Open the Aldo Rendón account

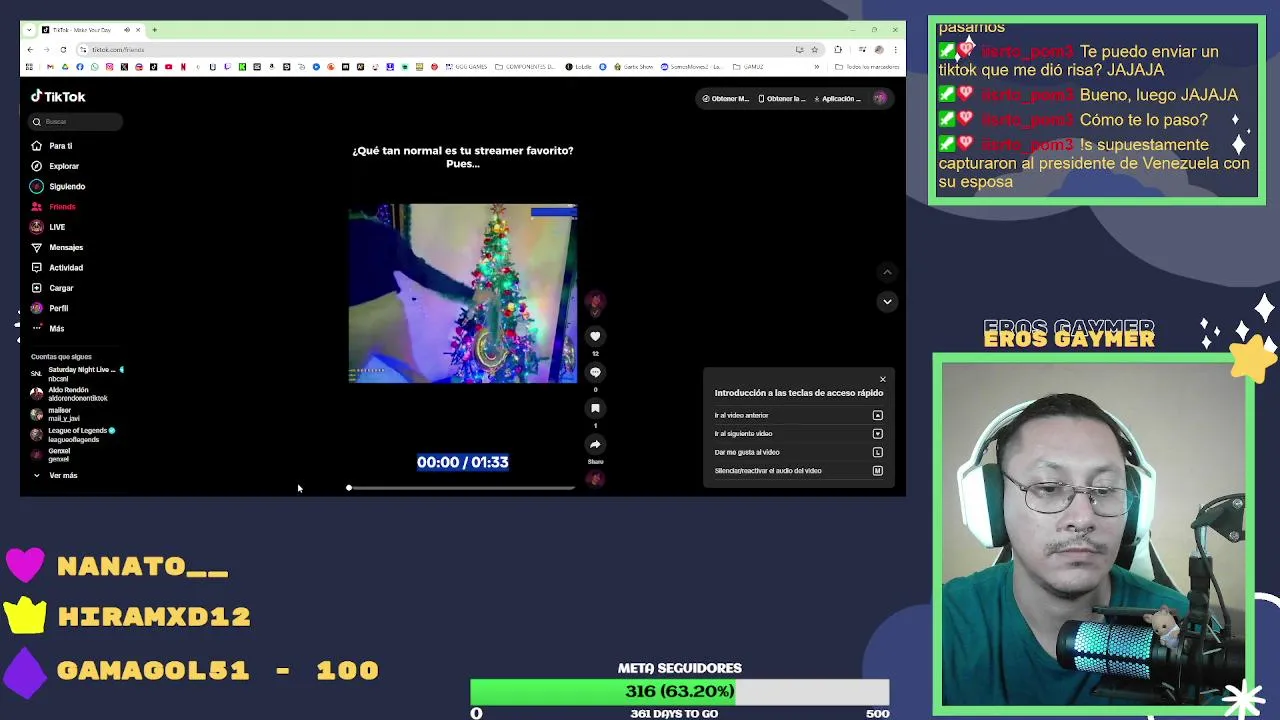point(69,394)
